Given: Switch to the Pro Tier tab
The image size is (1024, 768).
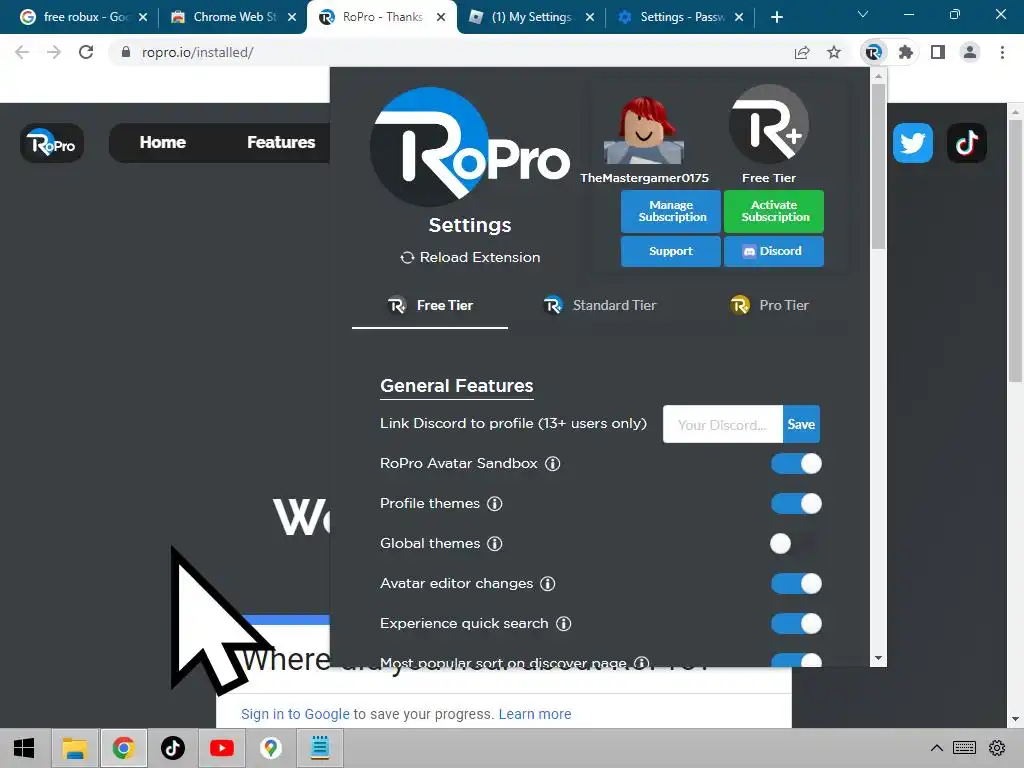Looking at the screenshot, I should point(769,306).
